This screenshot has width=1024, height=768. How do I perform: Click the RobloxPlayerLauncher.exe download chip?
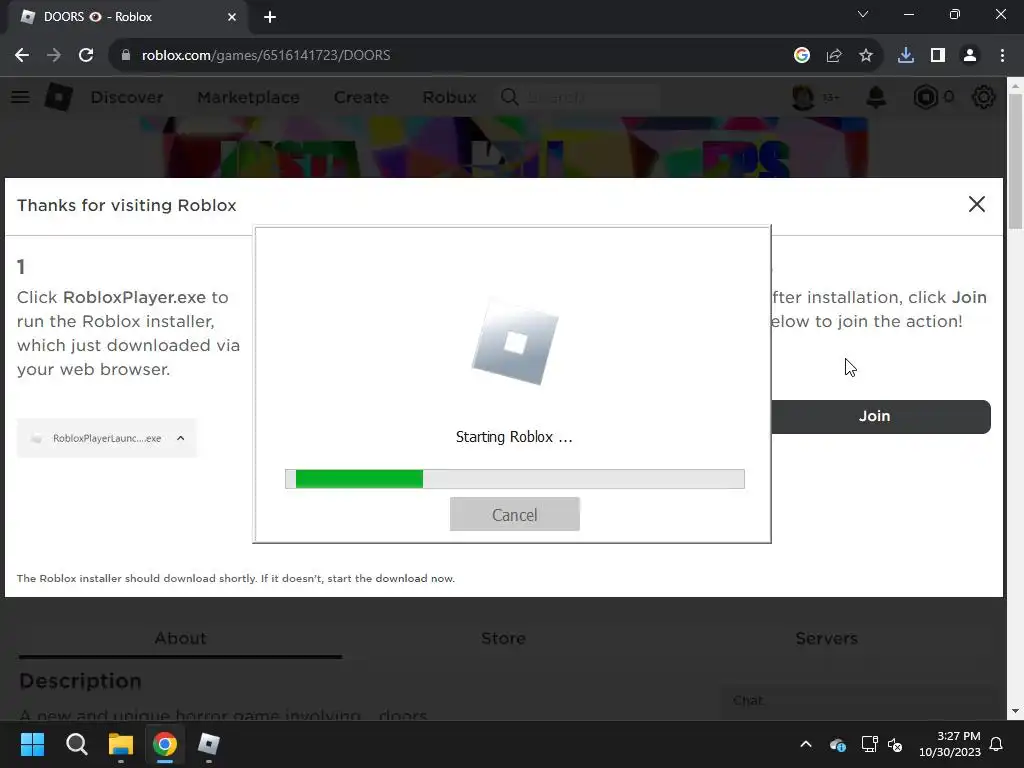[106, 438]
